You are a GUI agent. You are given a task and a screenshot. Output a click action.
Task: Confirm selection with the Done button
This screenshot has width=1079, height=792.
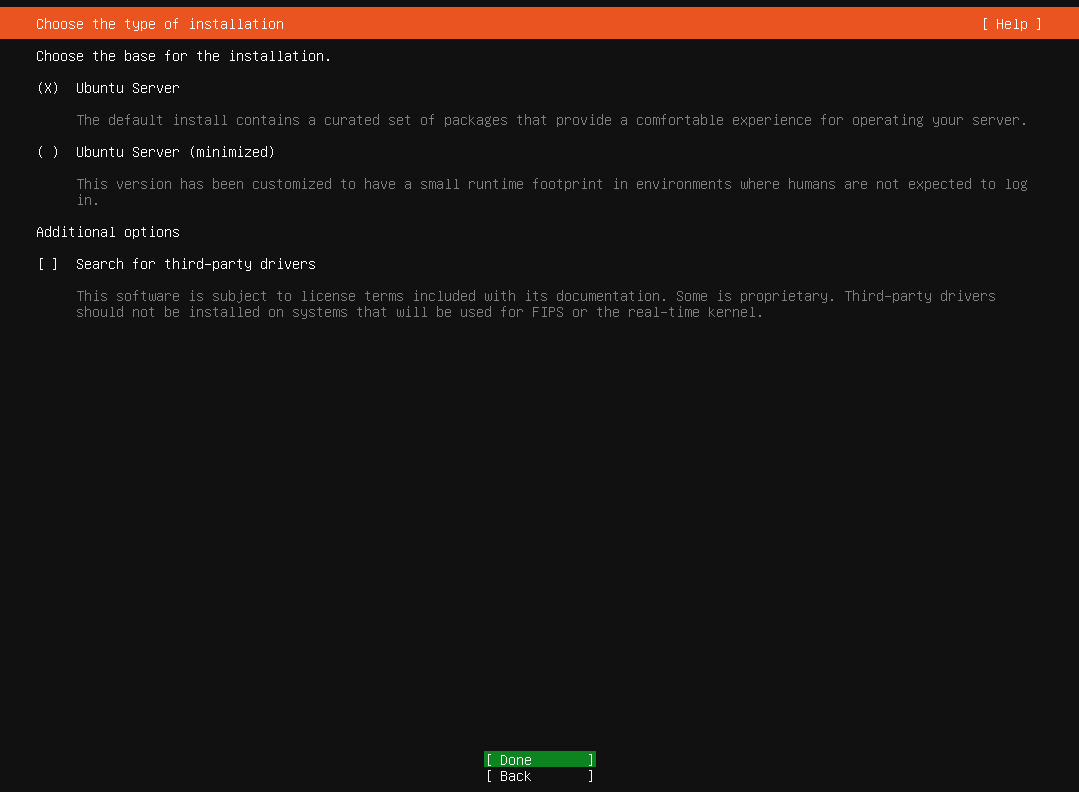[540, 760]
